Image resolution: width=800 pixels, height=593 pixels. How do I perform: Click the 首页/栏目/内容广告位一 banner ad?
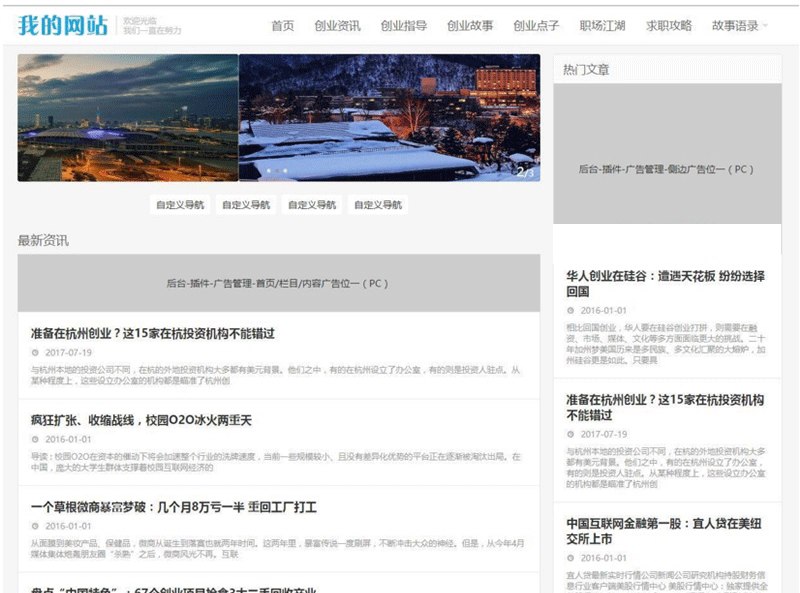pos(279,283)
